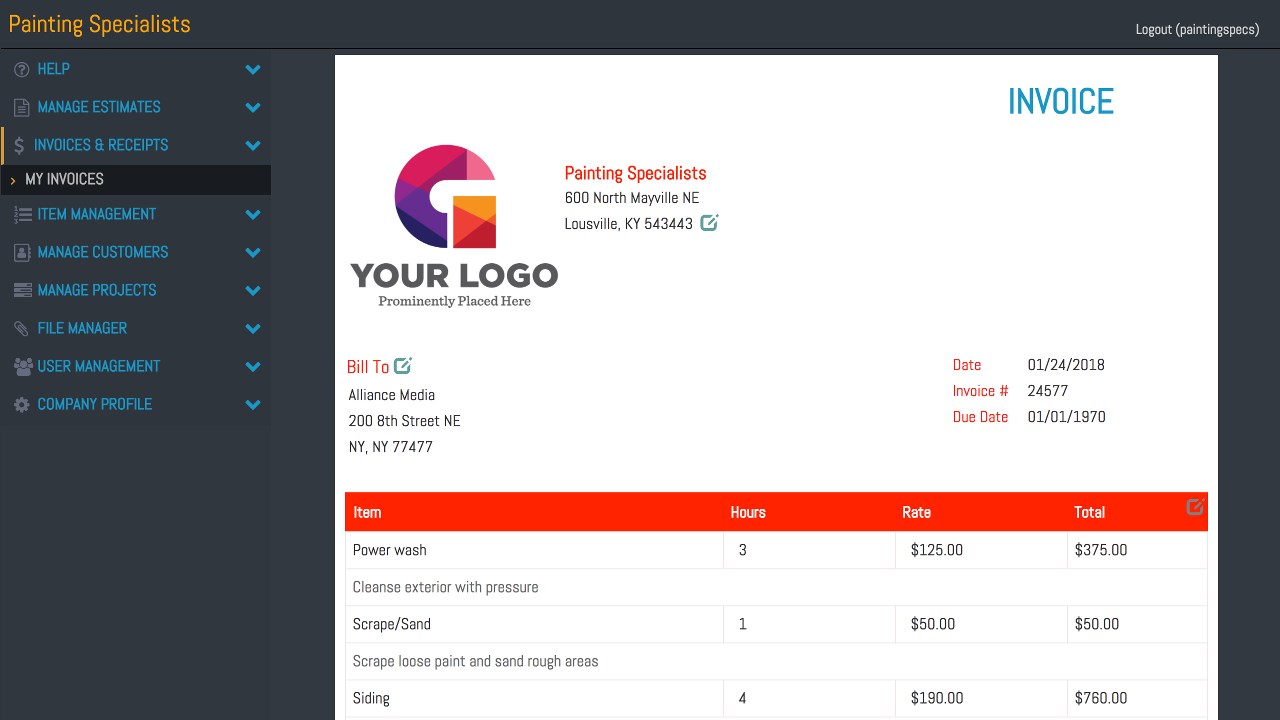Click the Company Profile gear icon

pyautogui.click(x=21, y=404)
